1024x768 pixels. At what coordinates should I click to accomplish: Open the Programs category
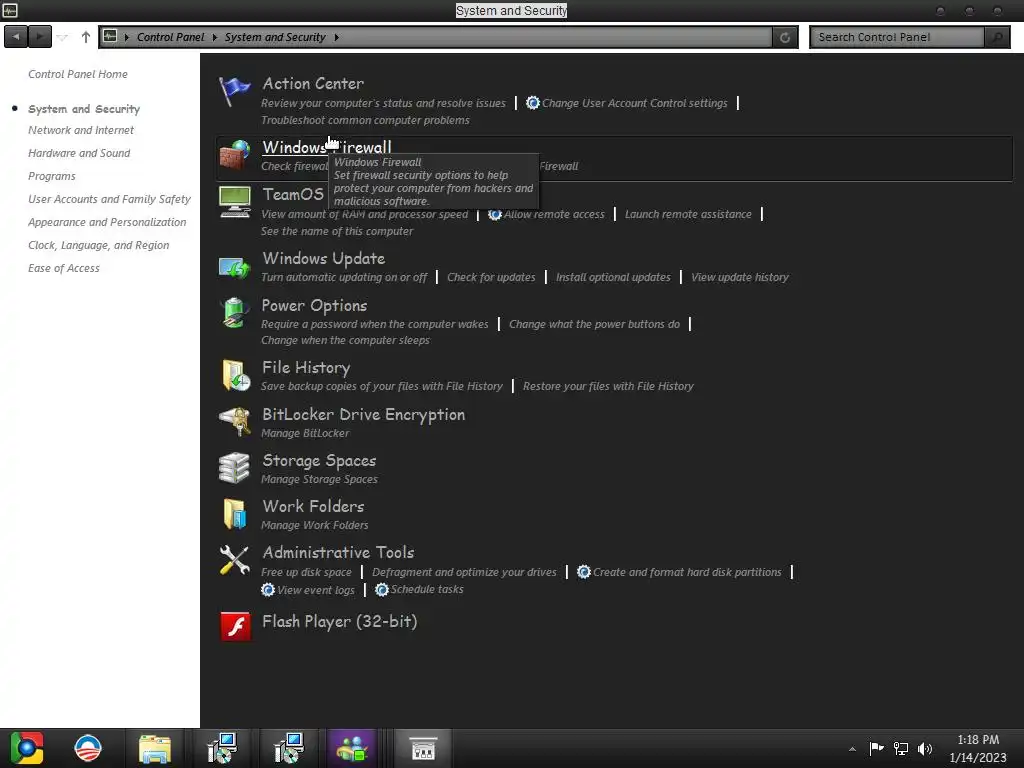click(x=52, y=176)
